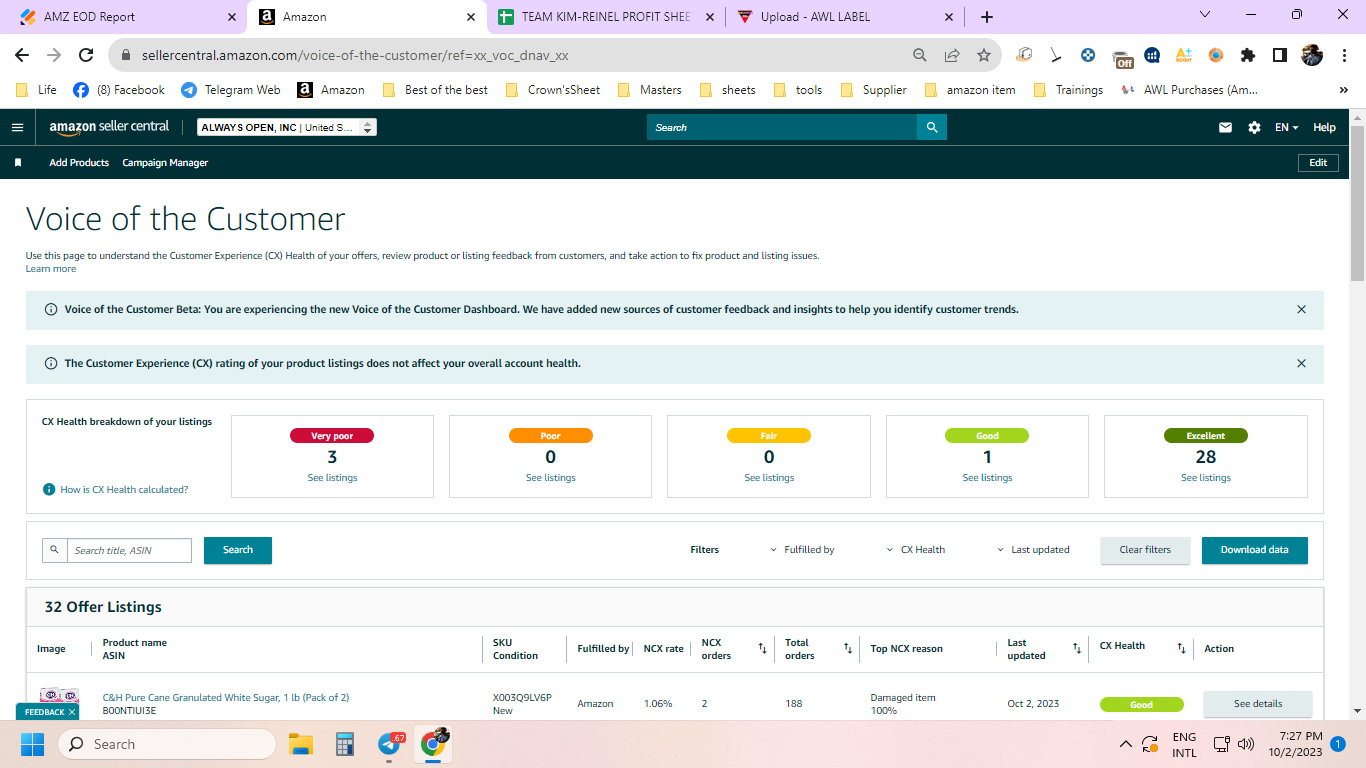Image resolution: width=1366 pixels, height=768 pixels.
Task: Open See listings under Good
Action: 987,478
